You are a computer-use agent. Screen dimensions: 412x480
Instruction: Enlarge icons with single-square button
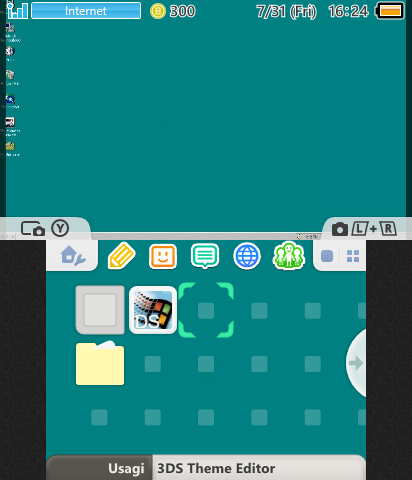pyautogui.click(x=327, y=256)
